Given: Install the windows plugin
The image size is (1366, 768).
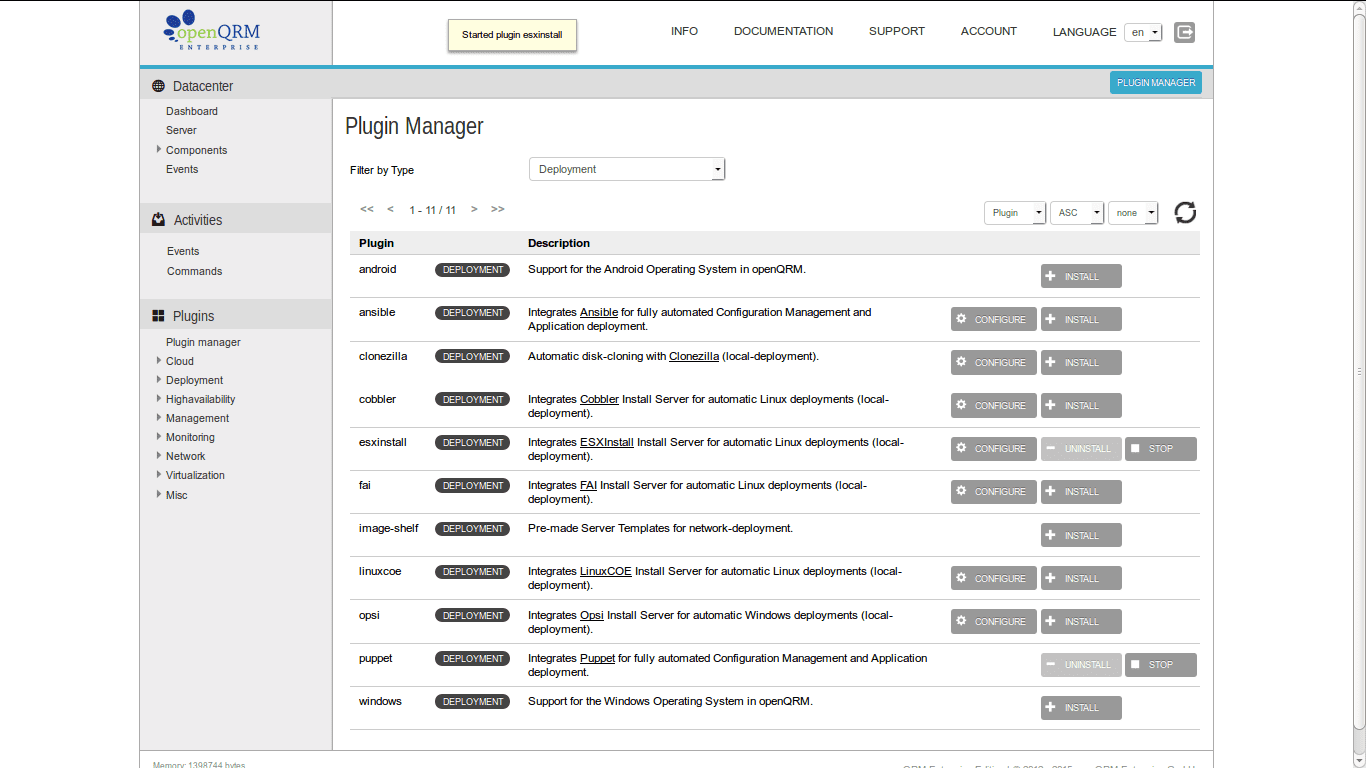Looking at the screenshot, I should (1081, 707).
